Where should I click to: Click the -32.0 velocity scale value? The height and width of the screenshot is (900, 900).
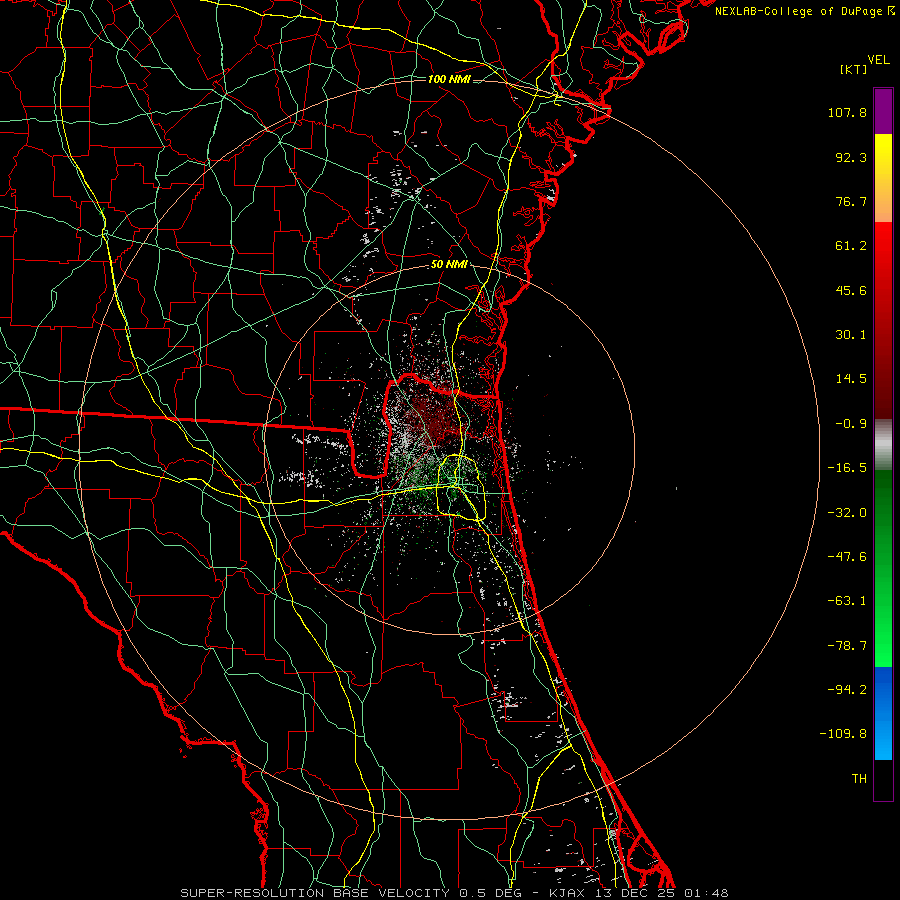point(847,513)
